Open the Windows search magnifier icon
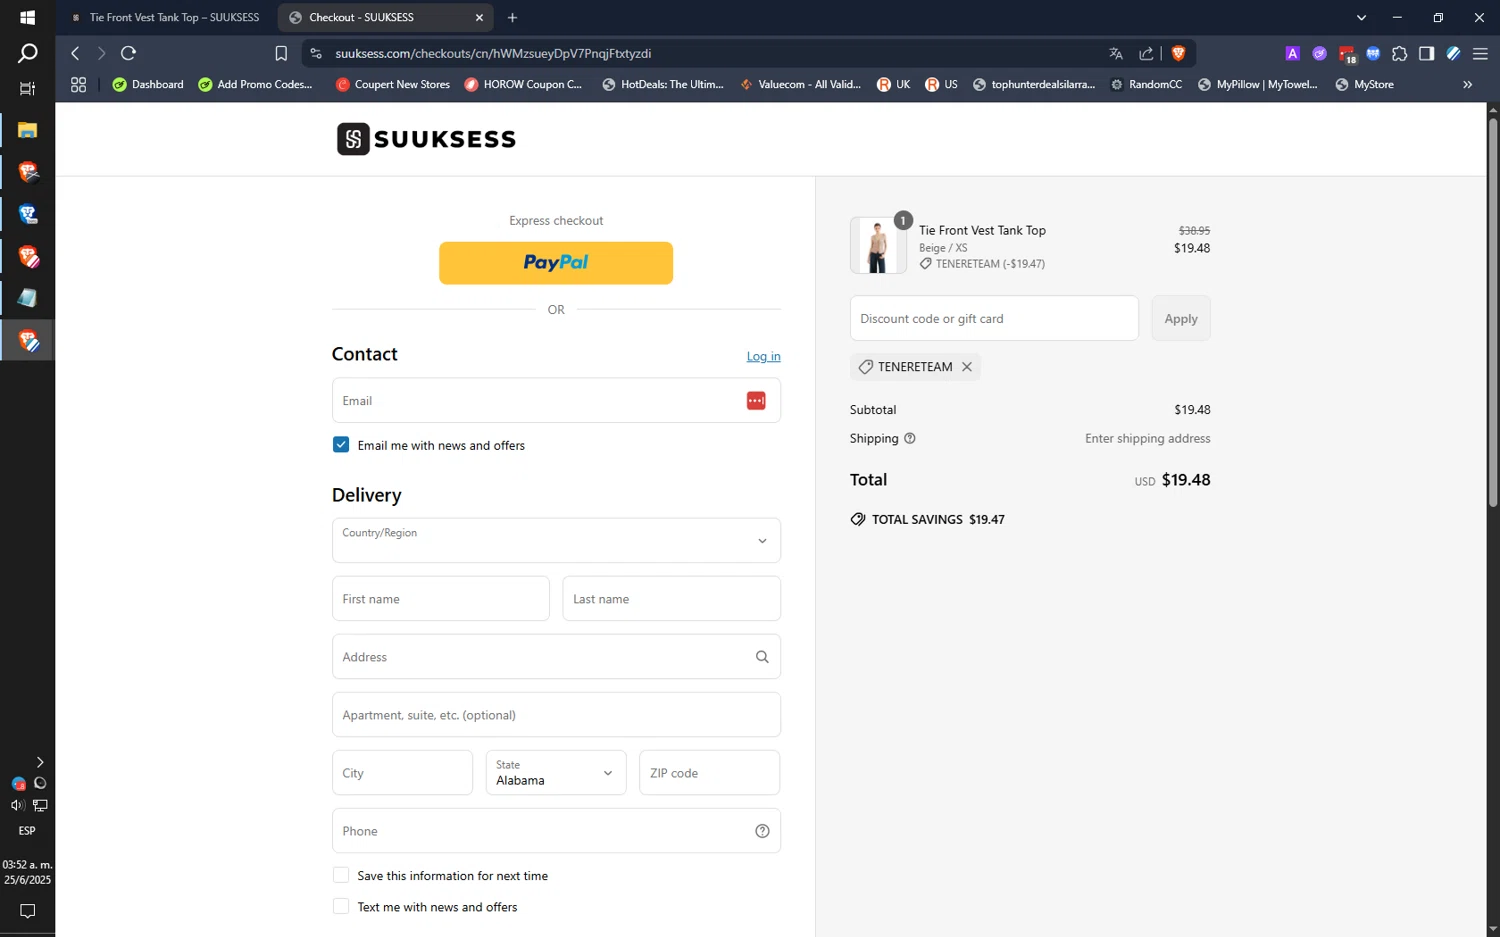This screenshot has width=1500, height=937. 27,53
